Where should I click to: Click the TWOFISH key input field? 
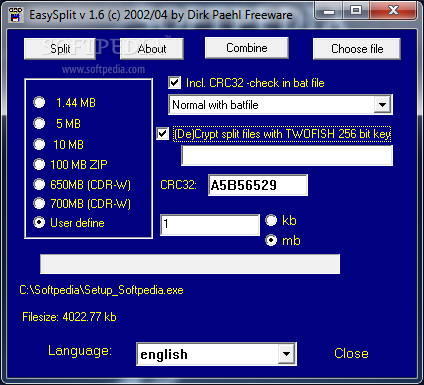point(287,156)
